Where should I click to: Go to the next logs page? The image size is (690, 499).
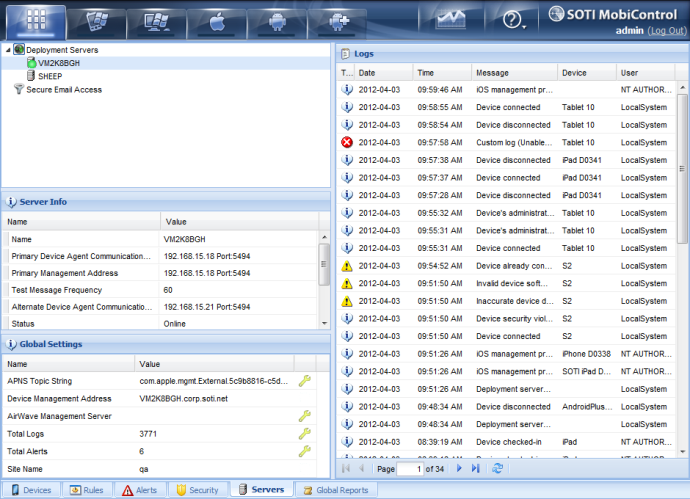coord(459,469)
